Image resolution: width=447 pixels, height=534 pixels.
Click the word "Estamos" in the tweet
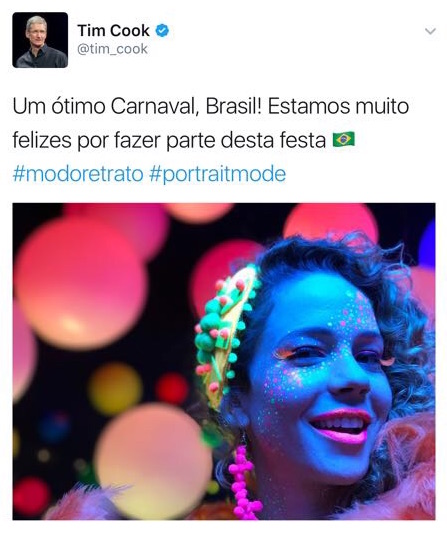(x=309, y=106)
